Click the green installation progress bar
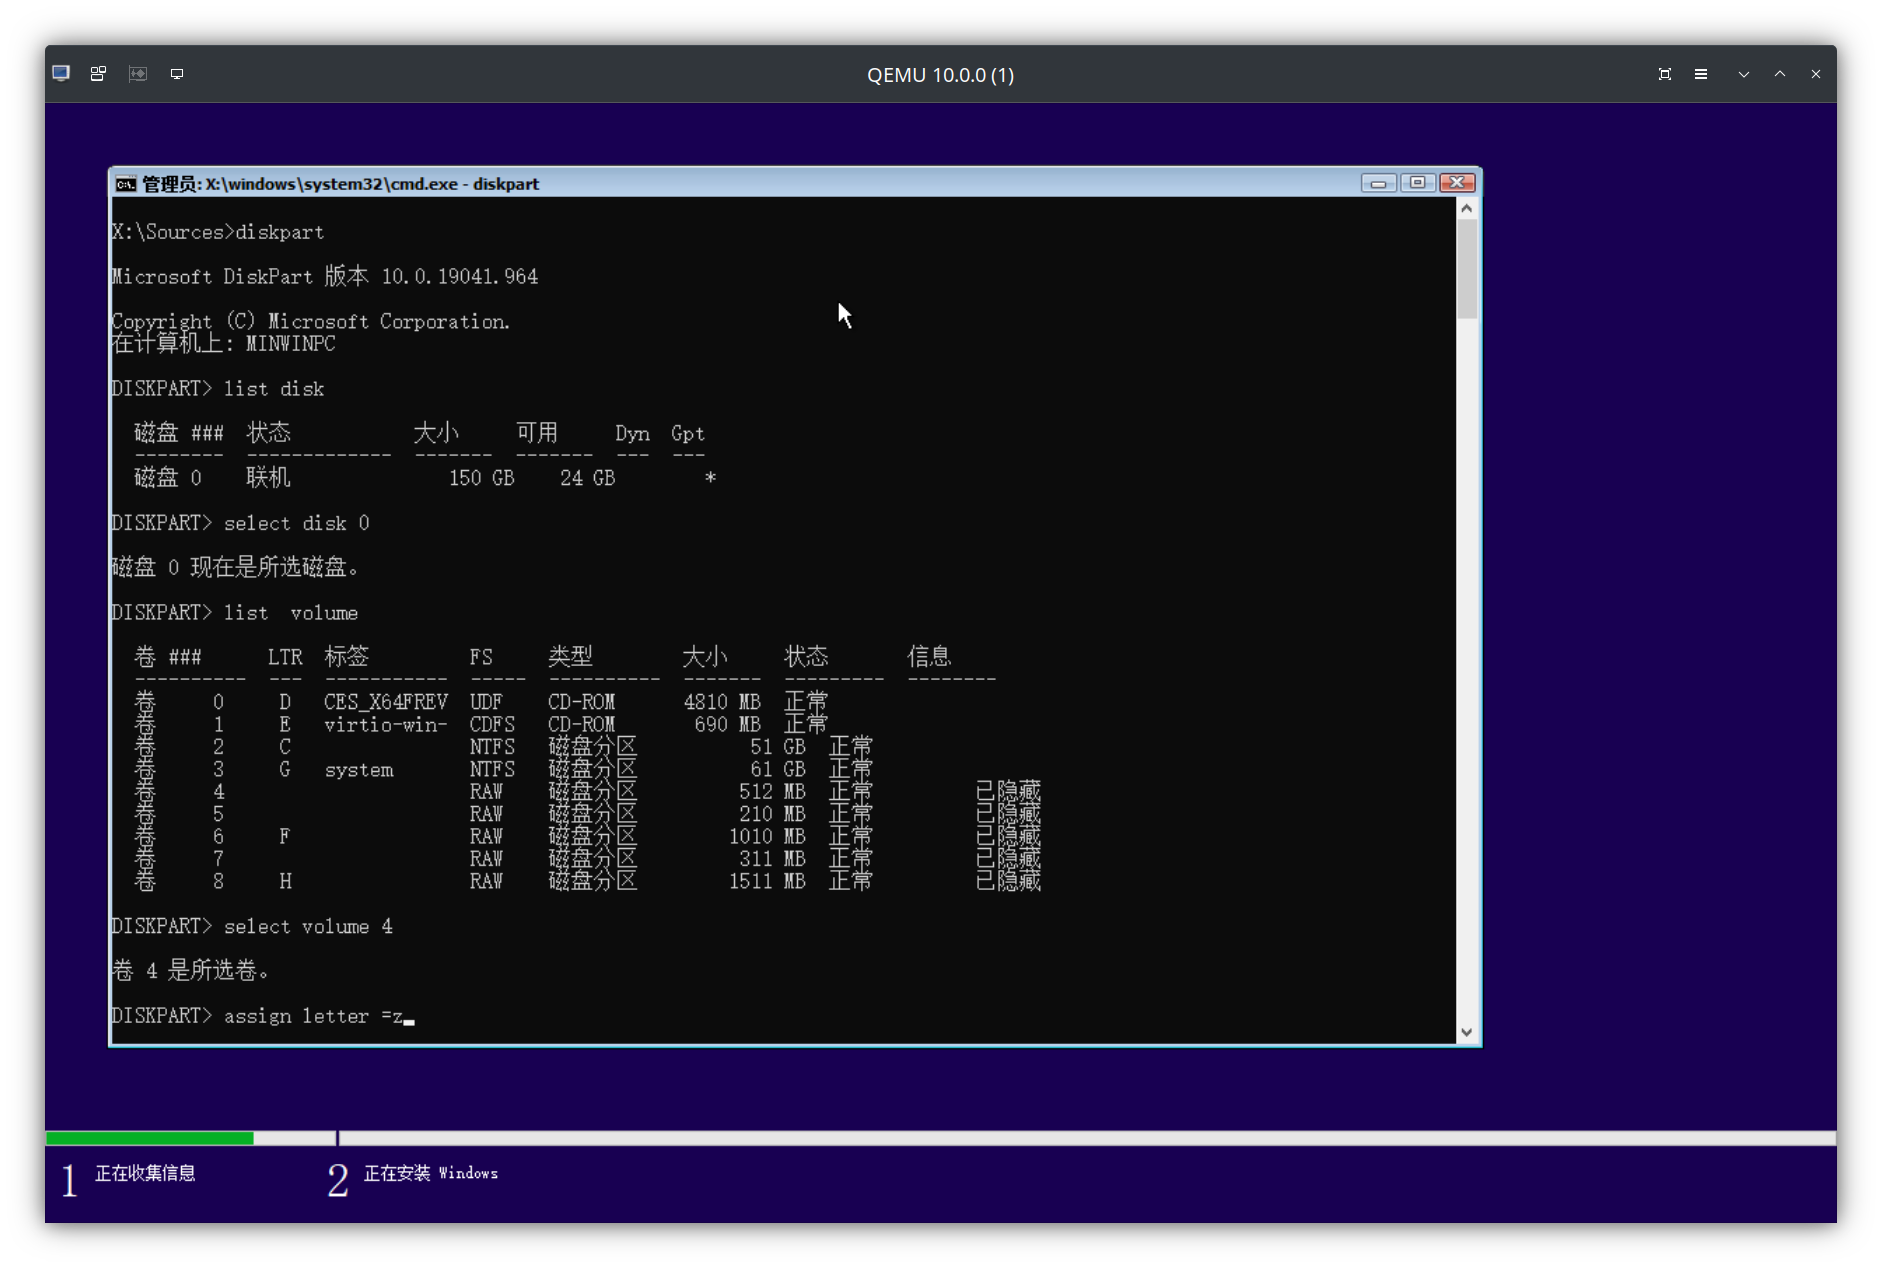The width and height of the screenshot is (1882, 1268). 148,1138
